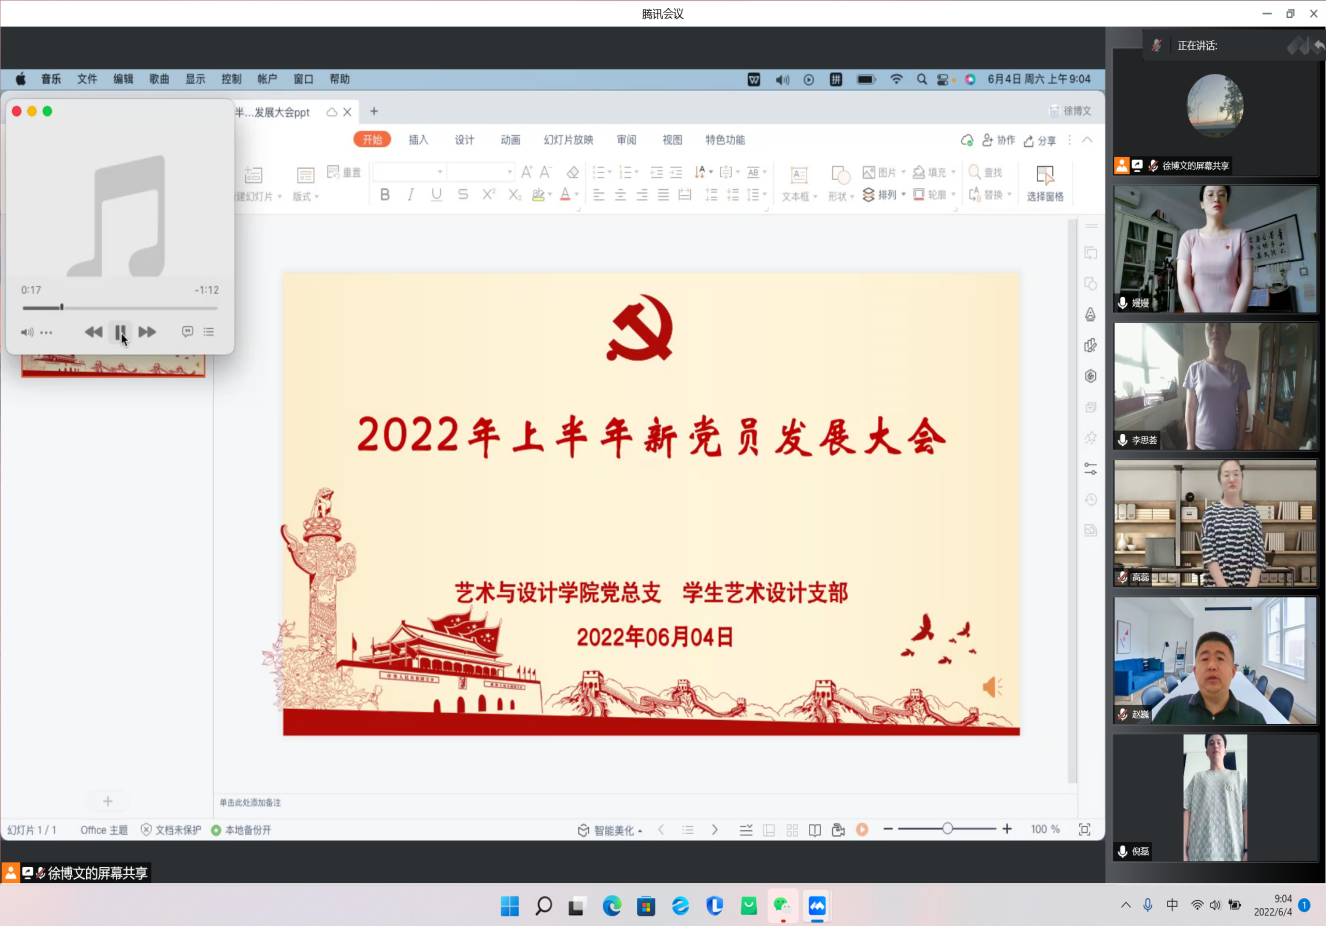1326x926 pixels.
Task: Switch to the 插入 ribbon tab
Action: pos(418,140)
